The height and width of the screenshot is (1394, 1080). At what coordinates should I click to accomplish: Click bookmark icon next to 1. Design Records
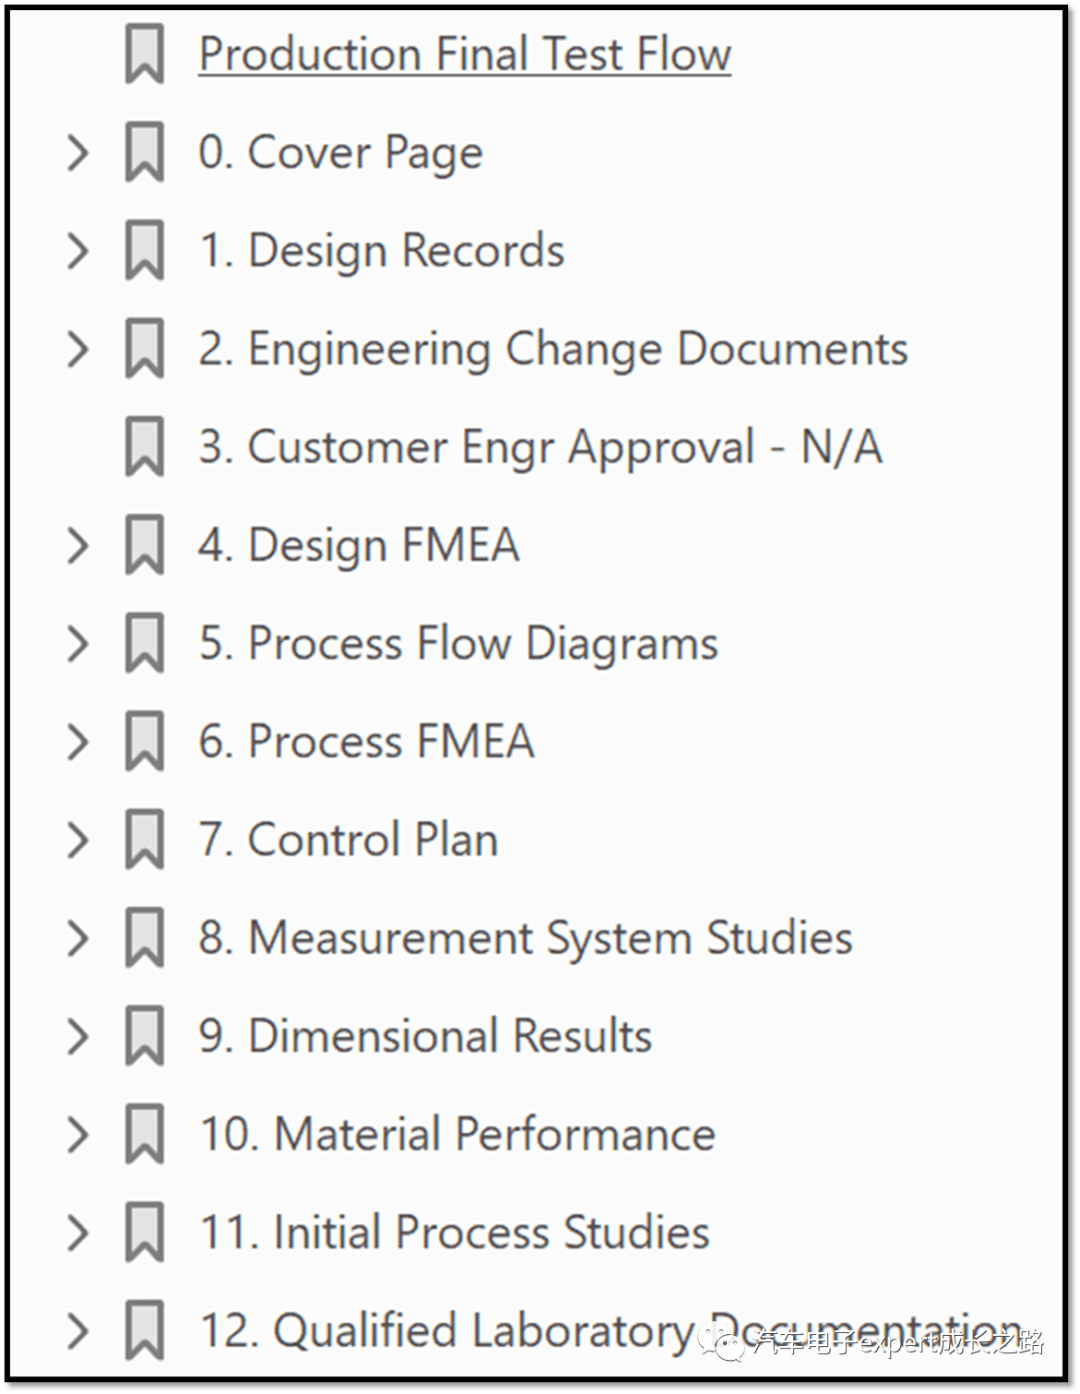(144, 251)
